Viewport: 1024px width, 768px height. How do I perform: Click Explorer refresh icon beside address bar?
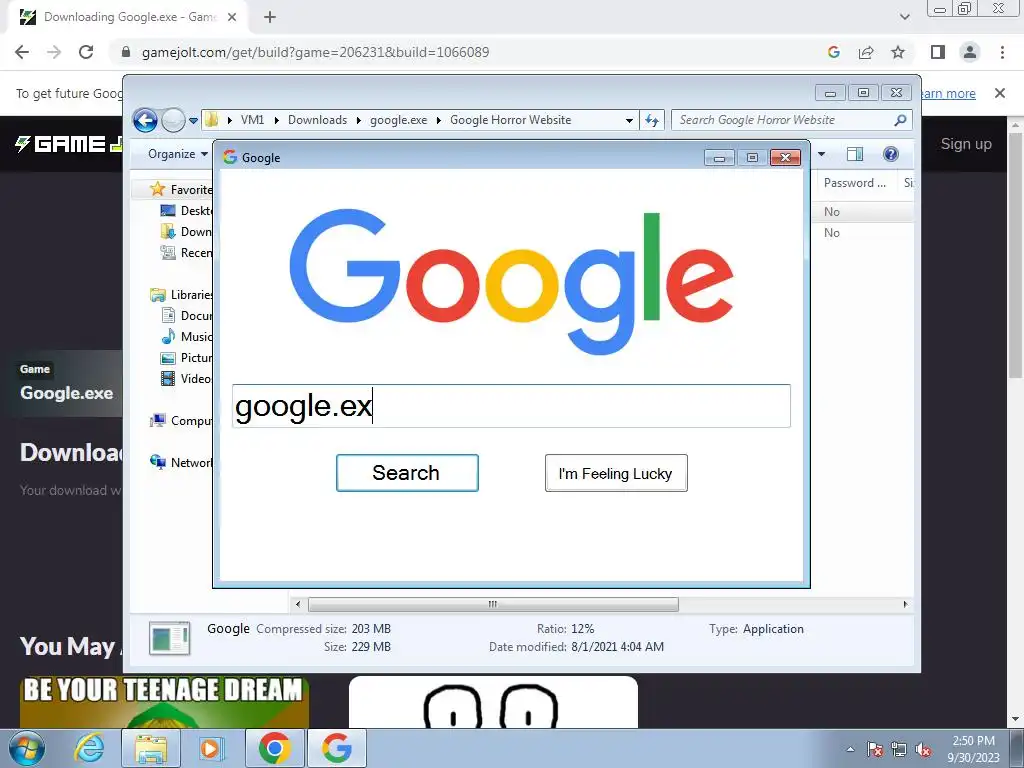pyautogui.click(x=652, y=120)
